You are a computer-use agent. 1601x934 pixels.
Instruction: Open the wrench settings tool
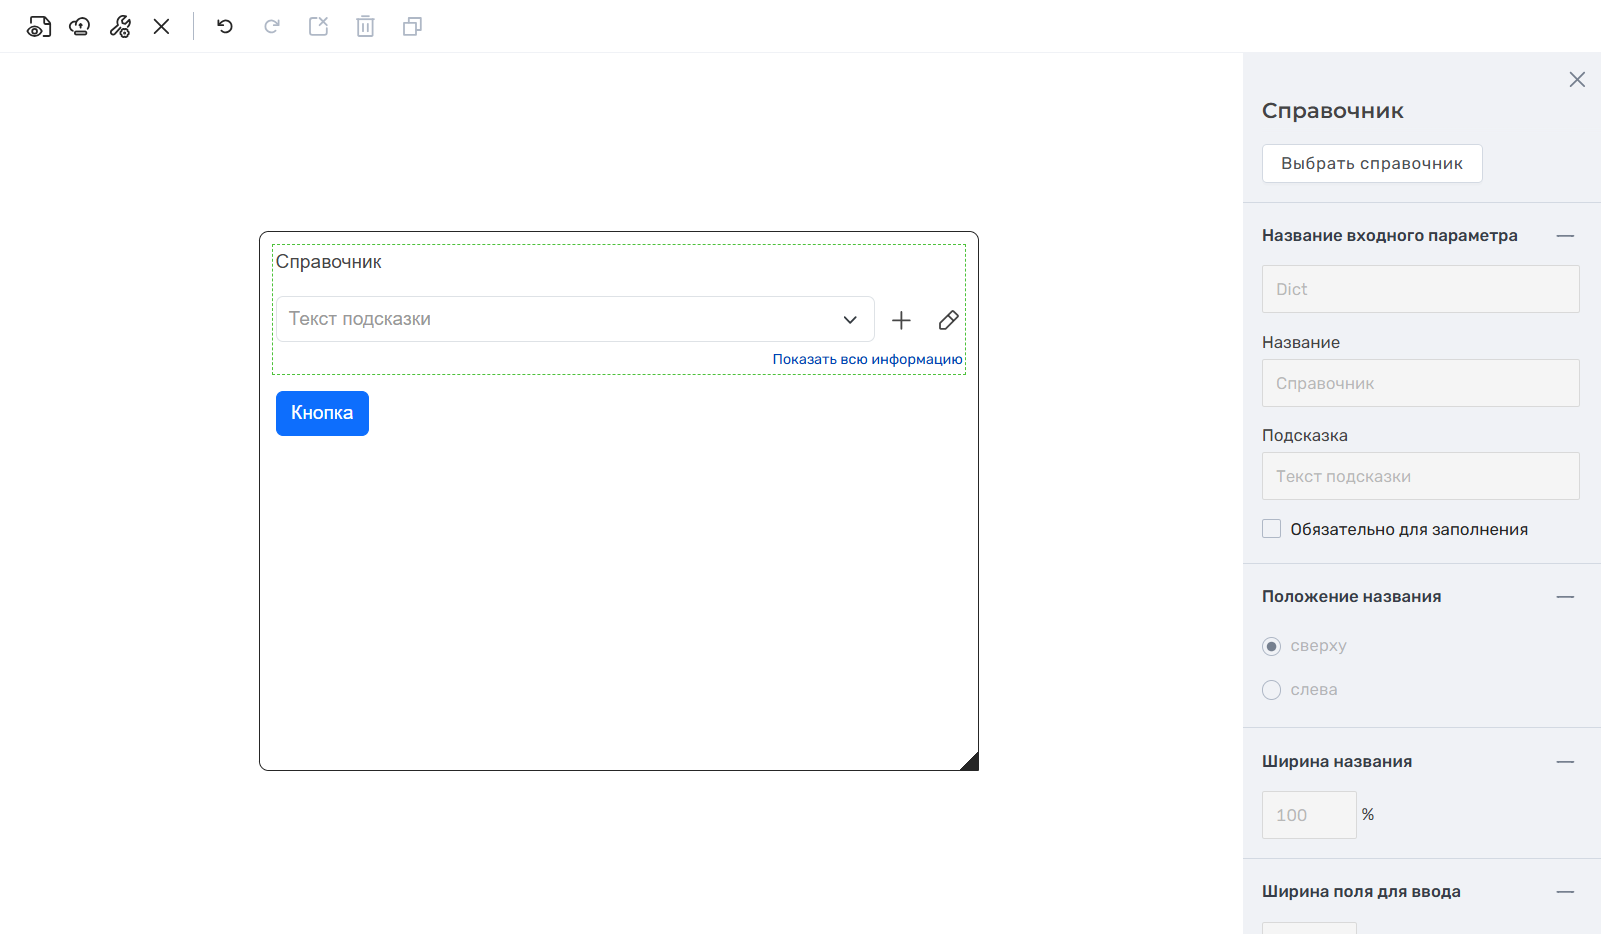121,27
